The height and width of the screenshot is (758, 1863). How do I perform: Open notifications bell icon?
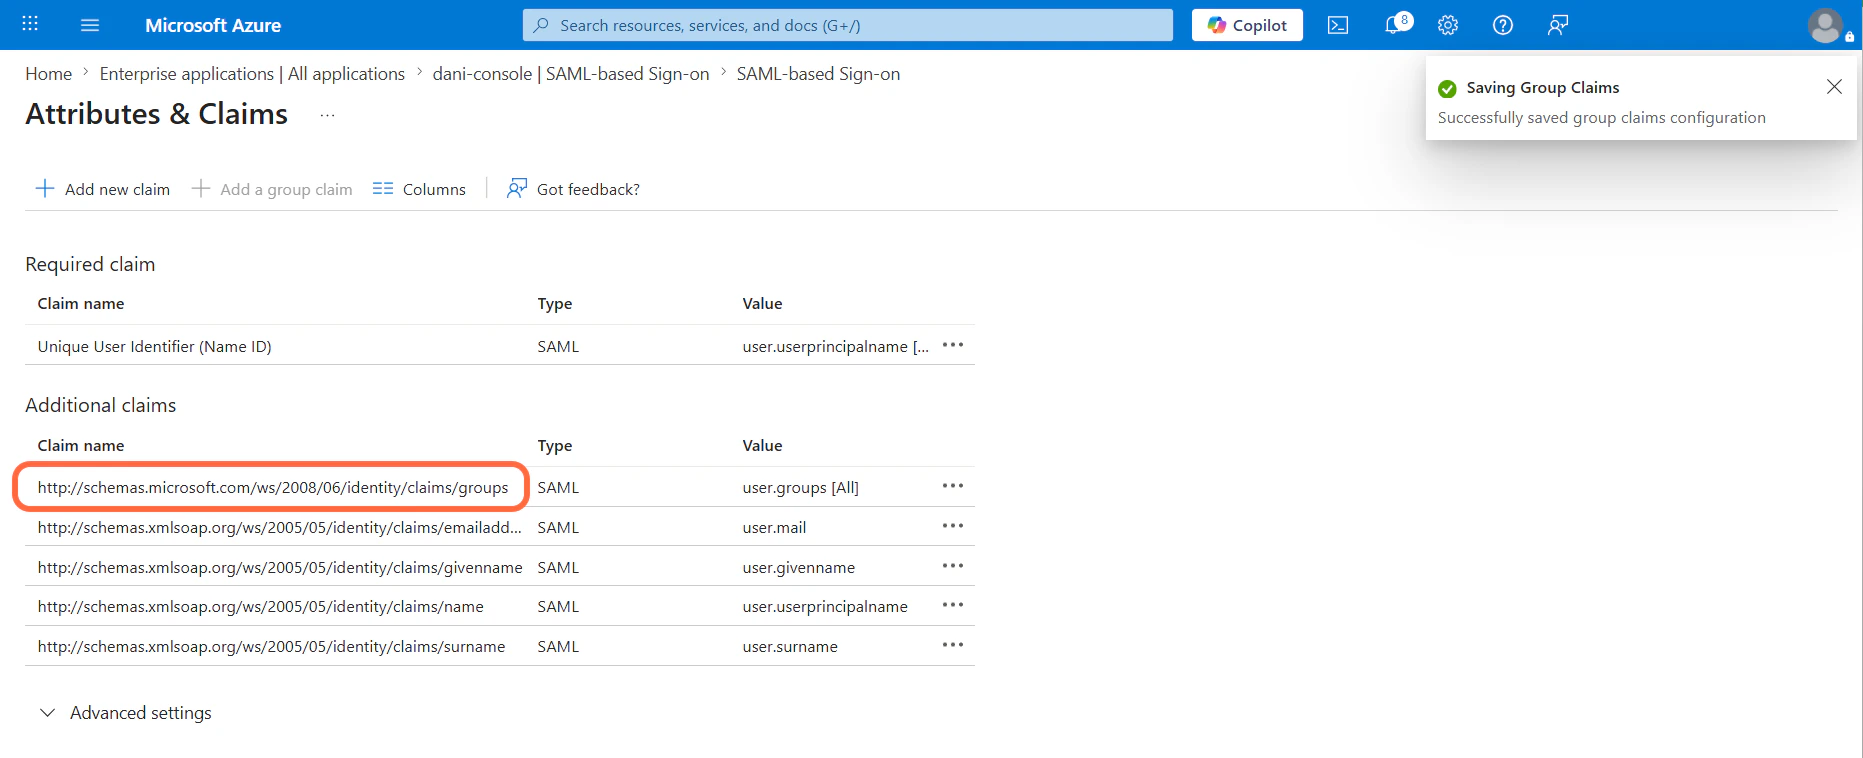pyautogui.click(x=1395, y=24)
